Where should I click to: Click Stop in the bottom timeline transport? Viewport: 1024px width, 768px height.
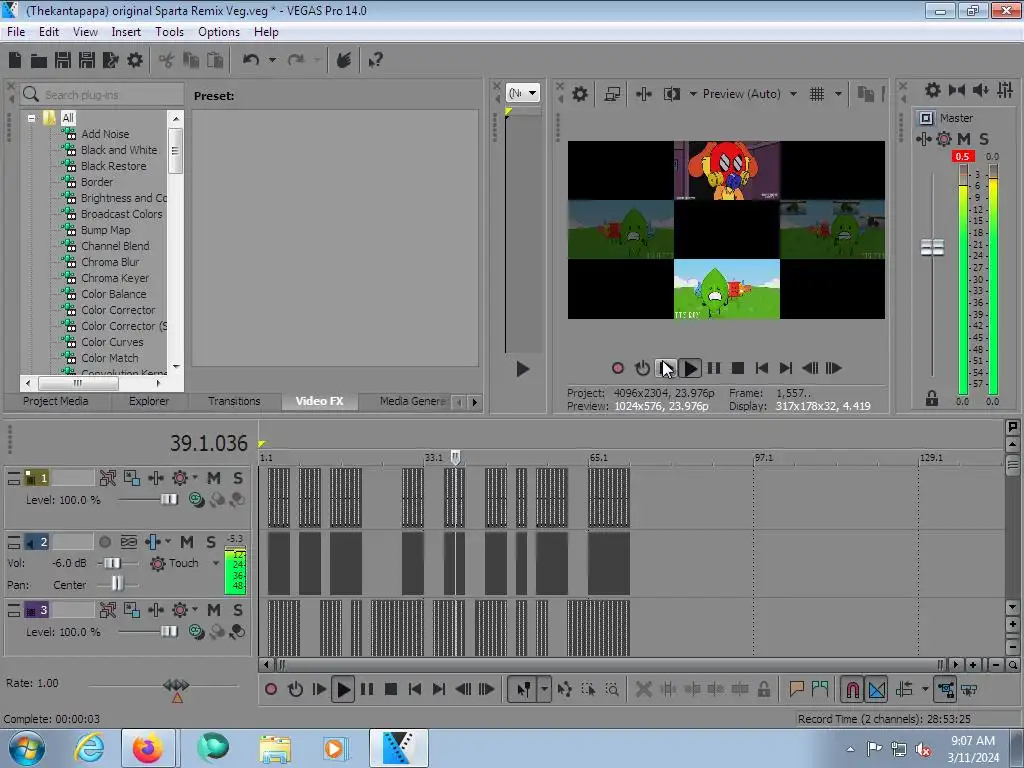(x=391, y=689)
